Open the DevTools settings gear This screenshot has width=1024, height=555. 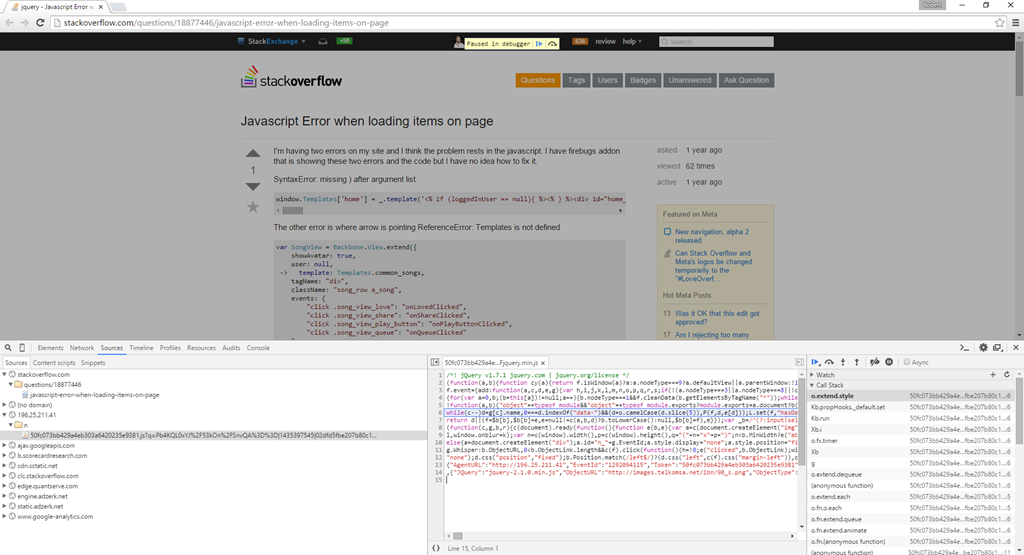(x=983, y=347)
